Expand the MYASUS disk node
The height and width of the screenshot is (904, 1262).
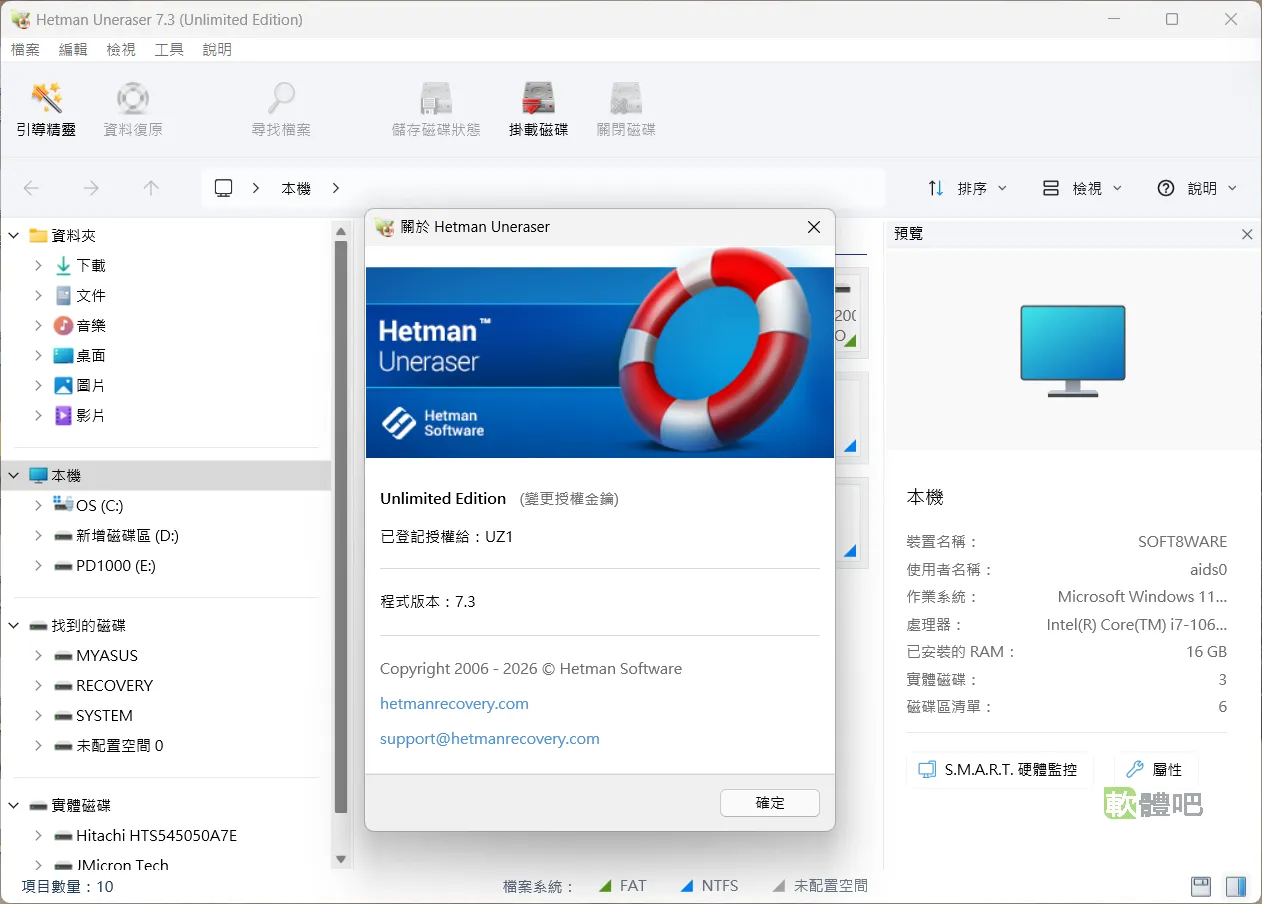point(38,656)
